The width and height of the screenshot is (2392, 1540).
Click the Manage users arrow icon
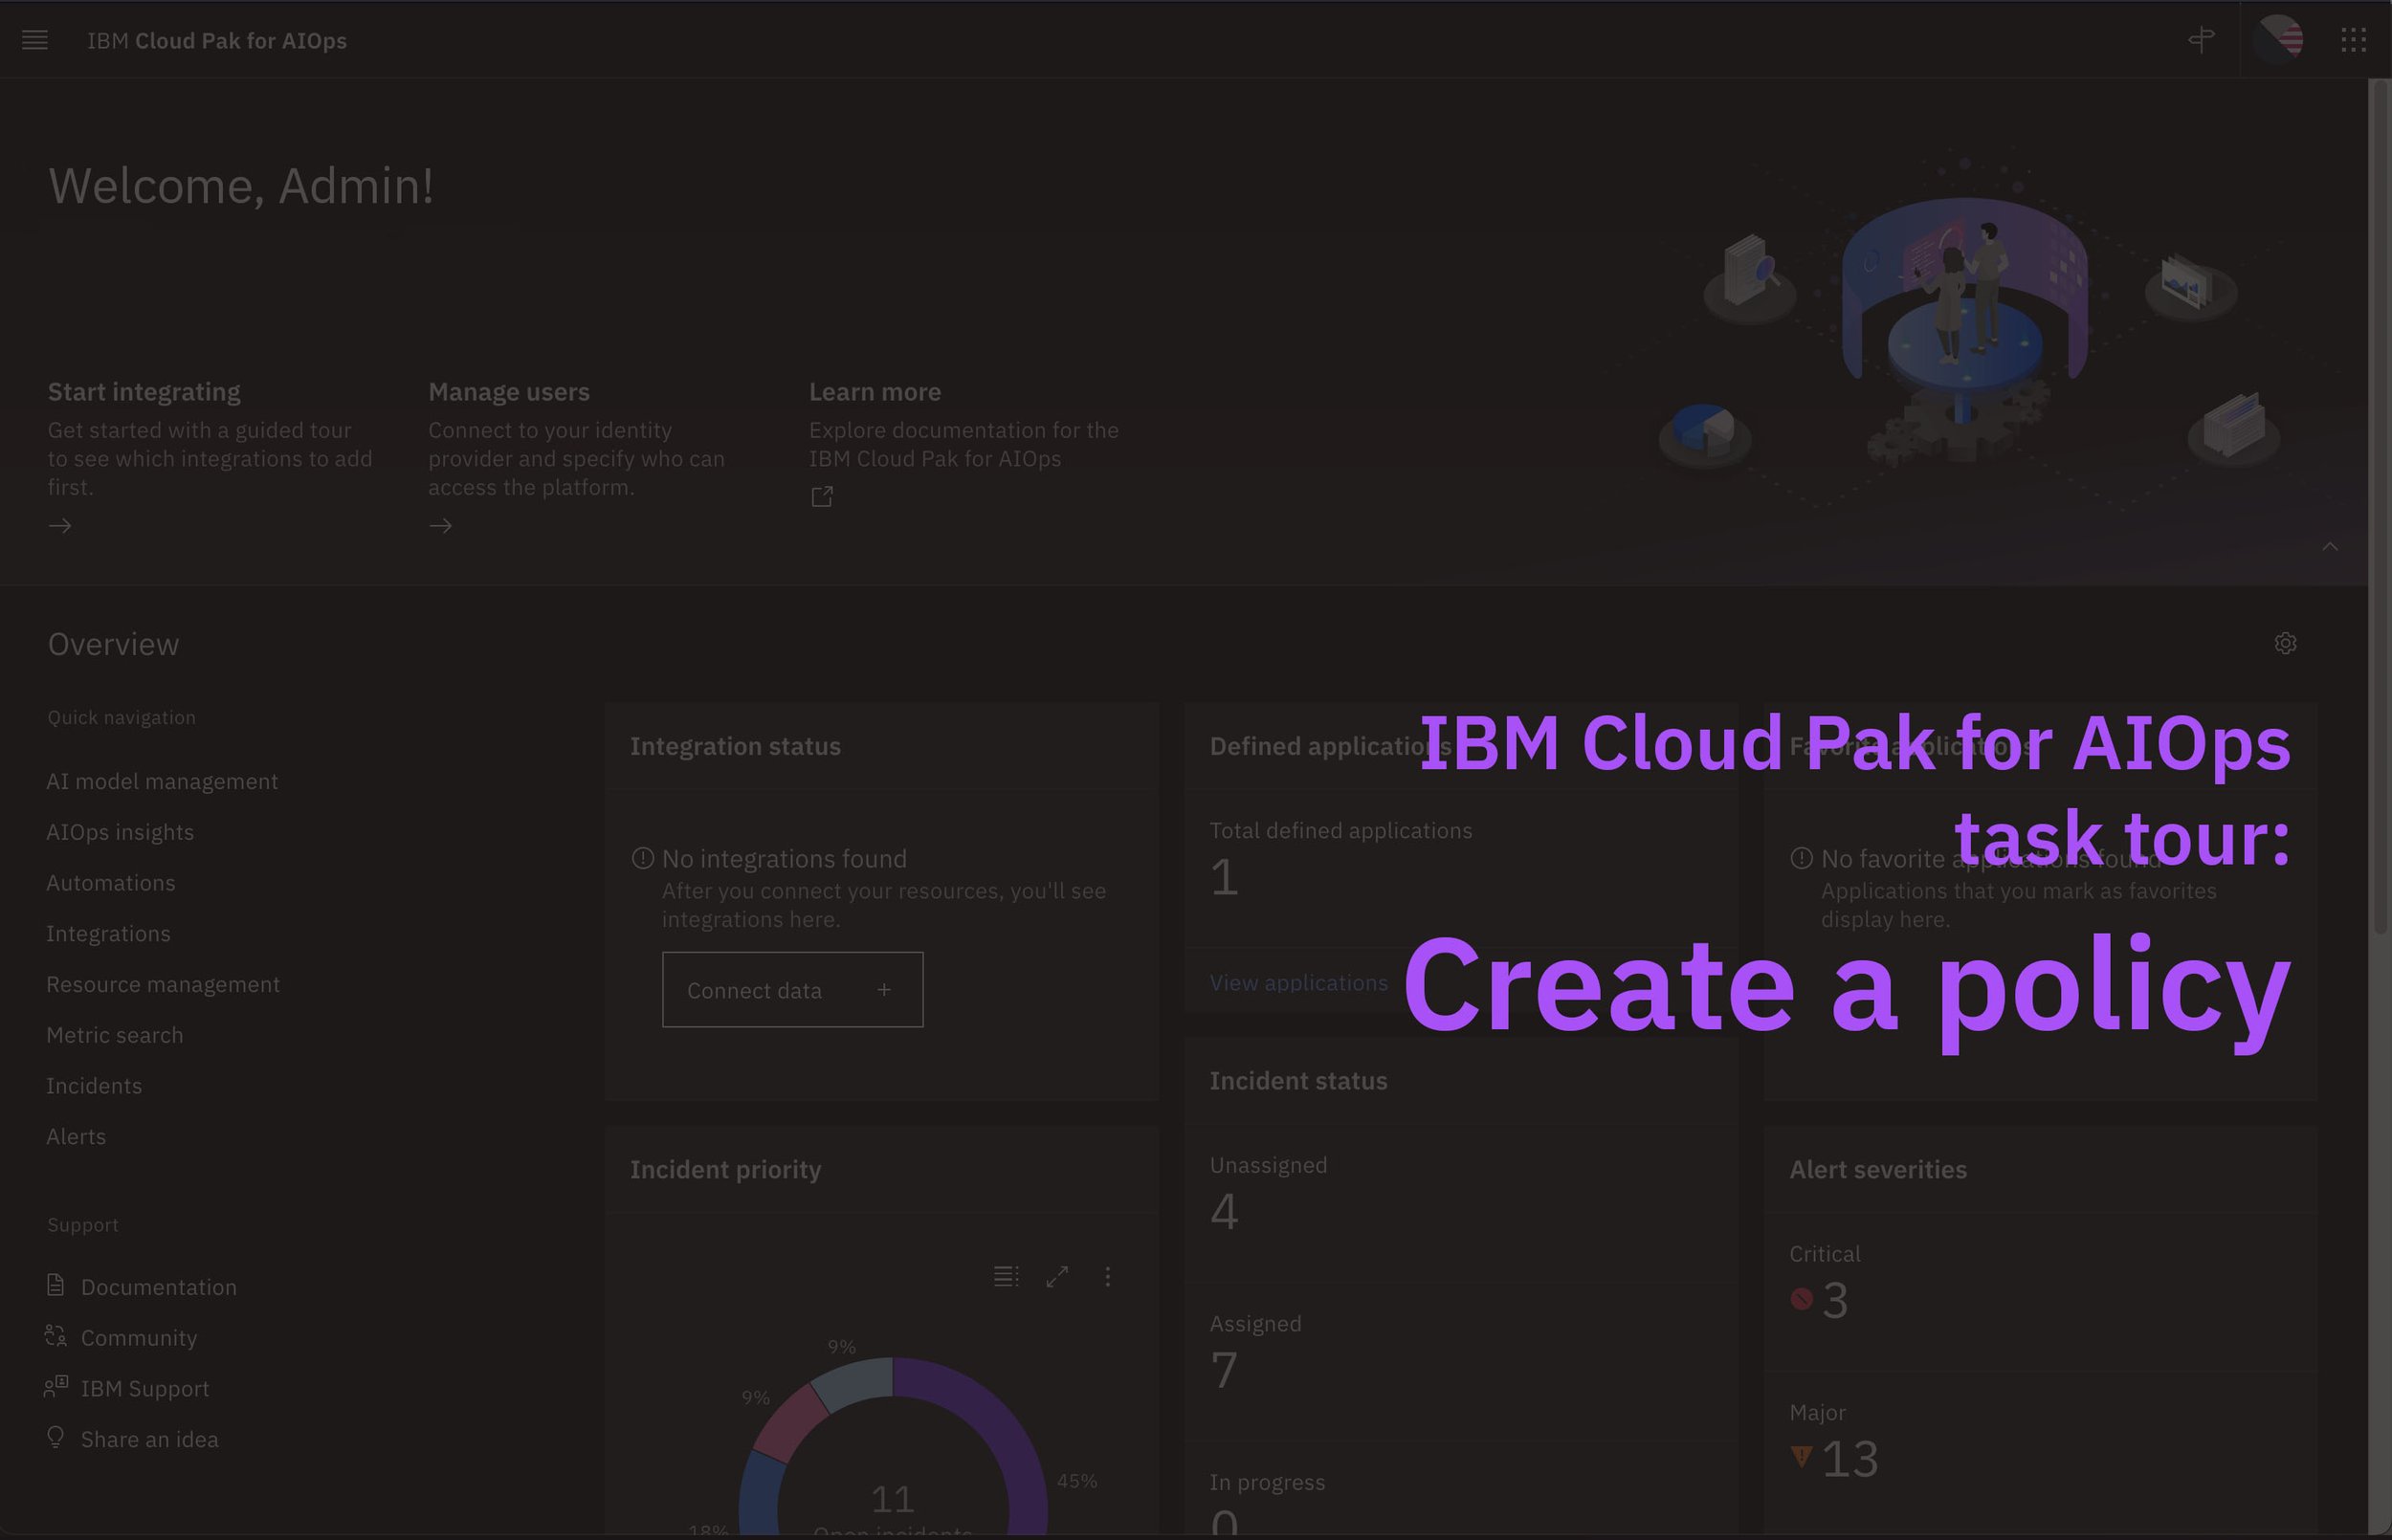point(441,526)
